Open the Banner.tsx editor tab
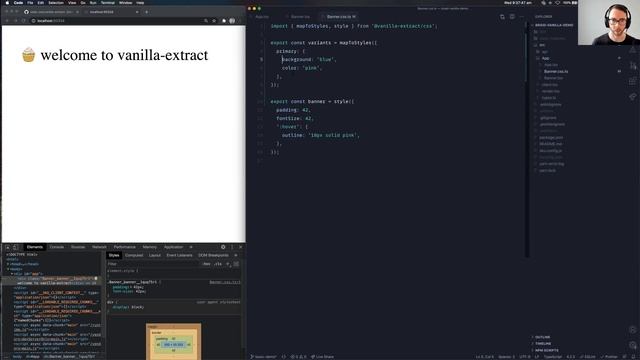Viewport: 640px width, 360px height. 300,17
